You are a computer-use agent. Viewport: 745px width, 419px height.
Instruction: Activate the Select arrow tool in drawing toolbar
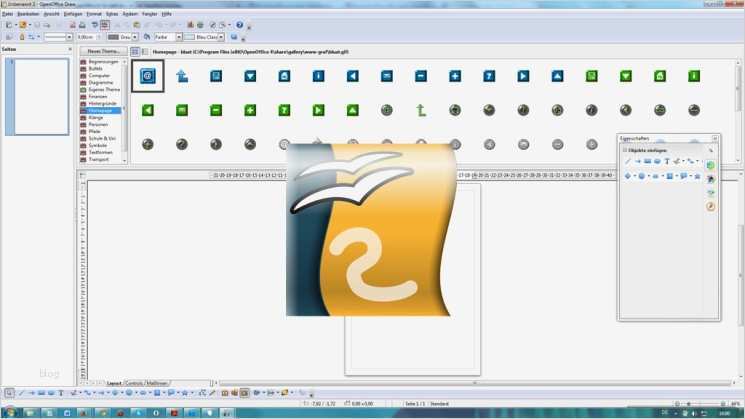pyautogui.click(x=9, y=393)
